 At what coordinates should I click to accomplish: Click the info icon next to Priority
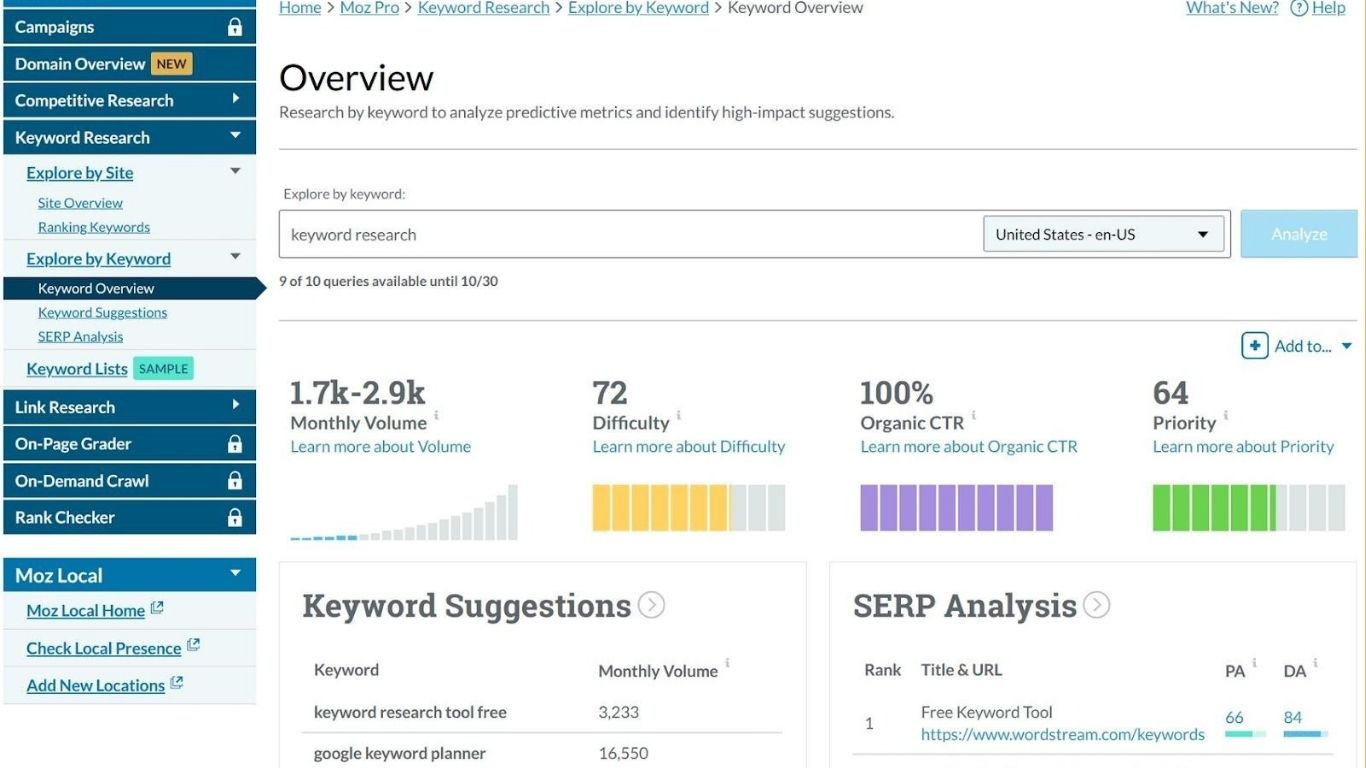click(x=1225, y=415)
